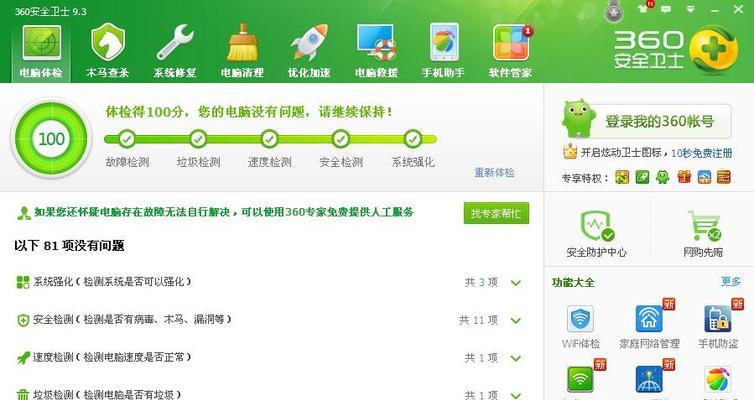Image resolution: width=754 pixels, height=400 pixels.
Task: Open 木马查杀 trojan scan icon
Action: tap(108, 43)
